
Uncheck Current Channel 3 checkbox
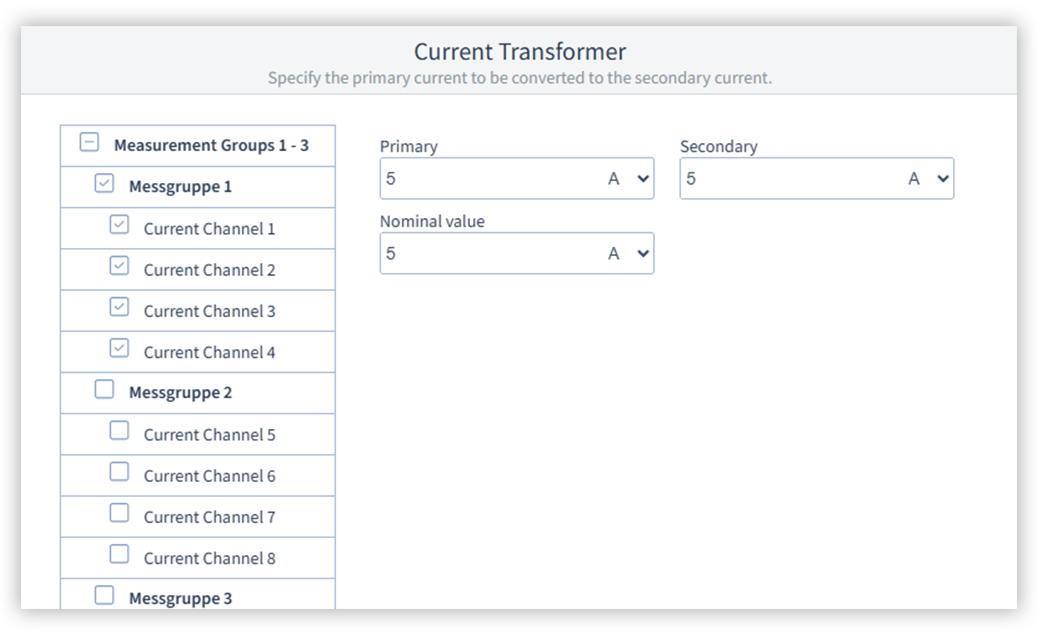(x=119, y=307)
